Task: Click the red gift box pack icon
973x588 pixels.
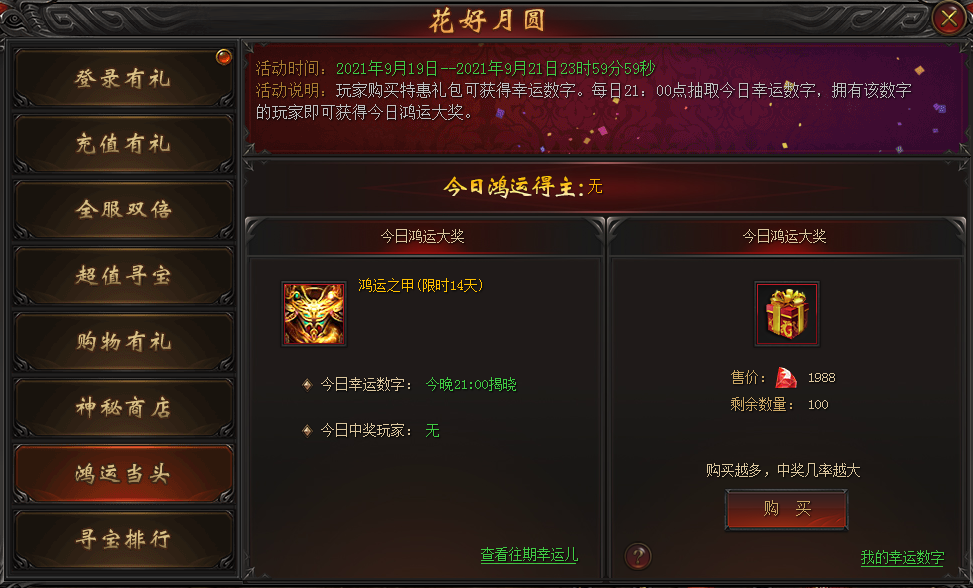Action: [x=787, y=314]
